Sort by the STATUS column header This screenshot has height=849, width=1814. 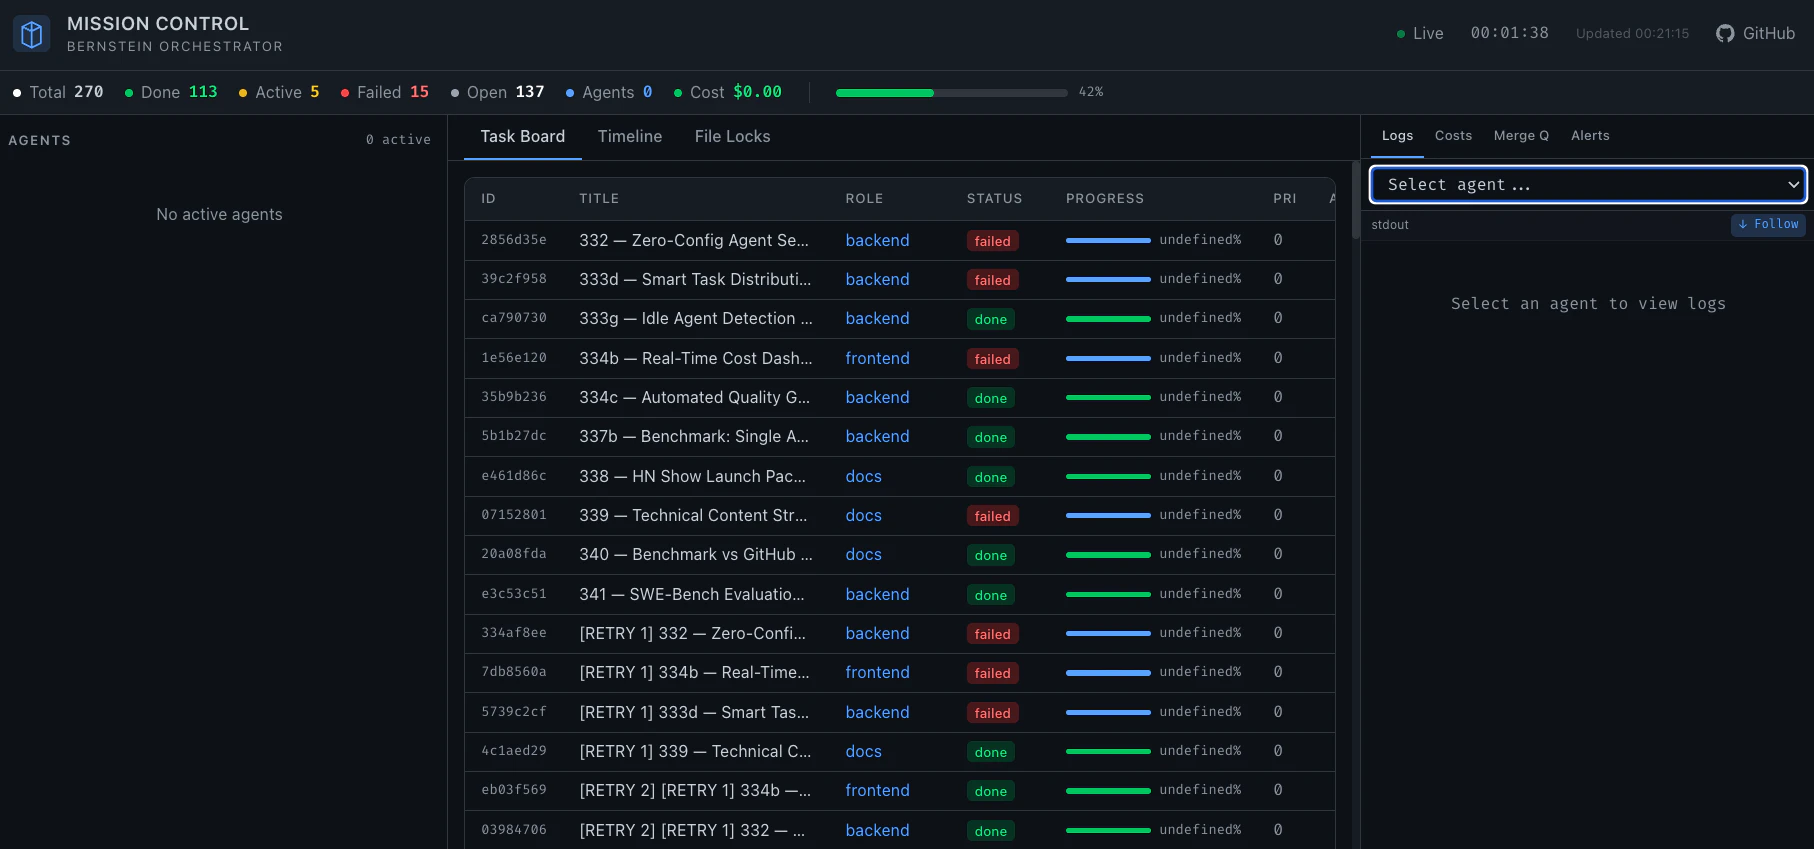[x=993, y=198]
